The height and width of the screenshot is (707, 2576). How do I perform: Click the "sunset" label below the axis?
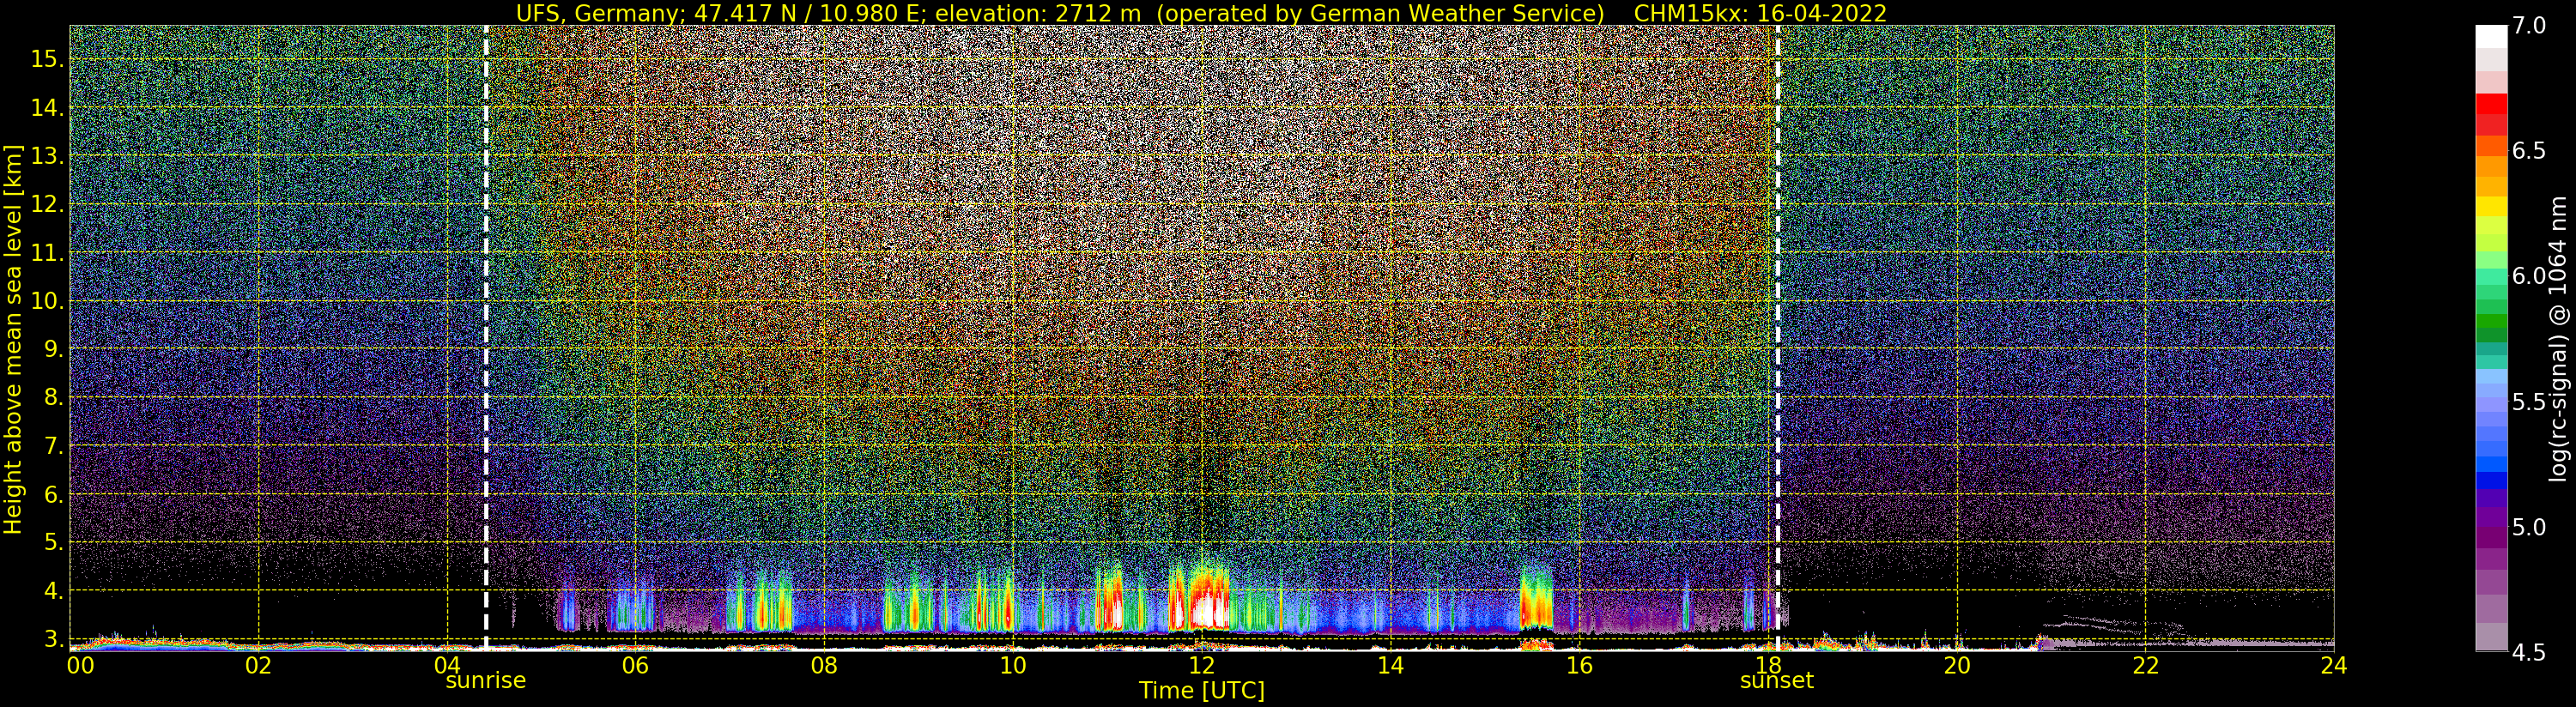pos(1776,681)
